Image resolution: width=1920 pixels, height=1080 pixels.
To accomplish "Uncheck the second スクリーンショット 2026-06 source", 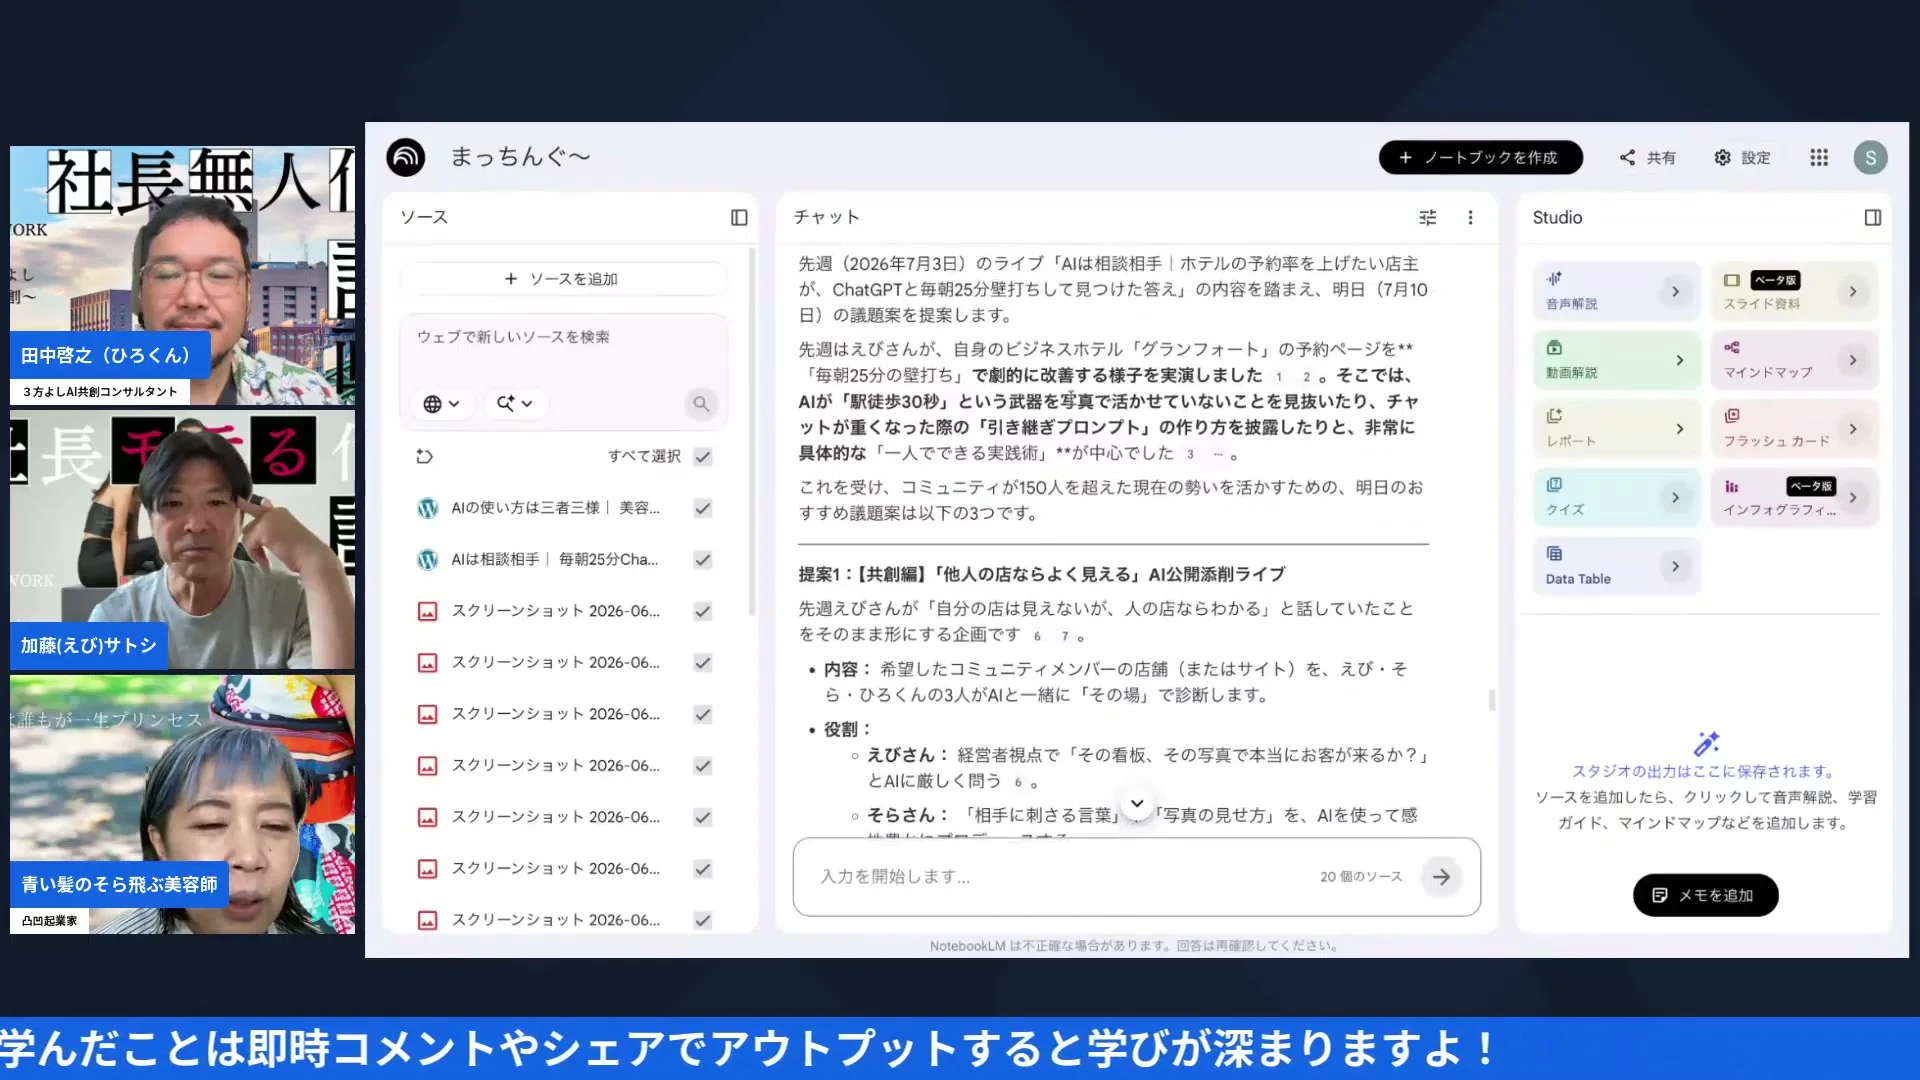I will click(x=703, y=663).
